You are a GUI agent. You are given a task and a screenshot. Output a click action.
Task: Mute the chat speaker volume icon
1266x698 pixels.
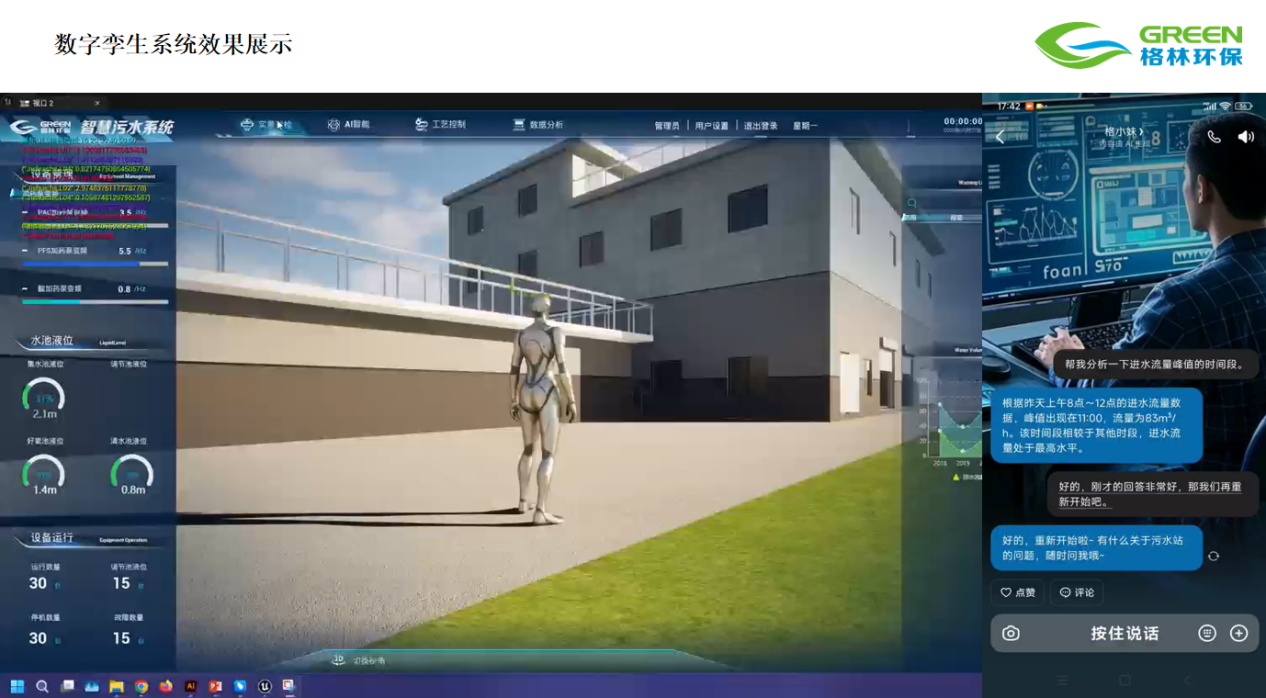pos(1245,137)
